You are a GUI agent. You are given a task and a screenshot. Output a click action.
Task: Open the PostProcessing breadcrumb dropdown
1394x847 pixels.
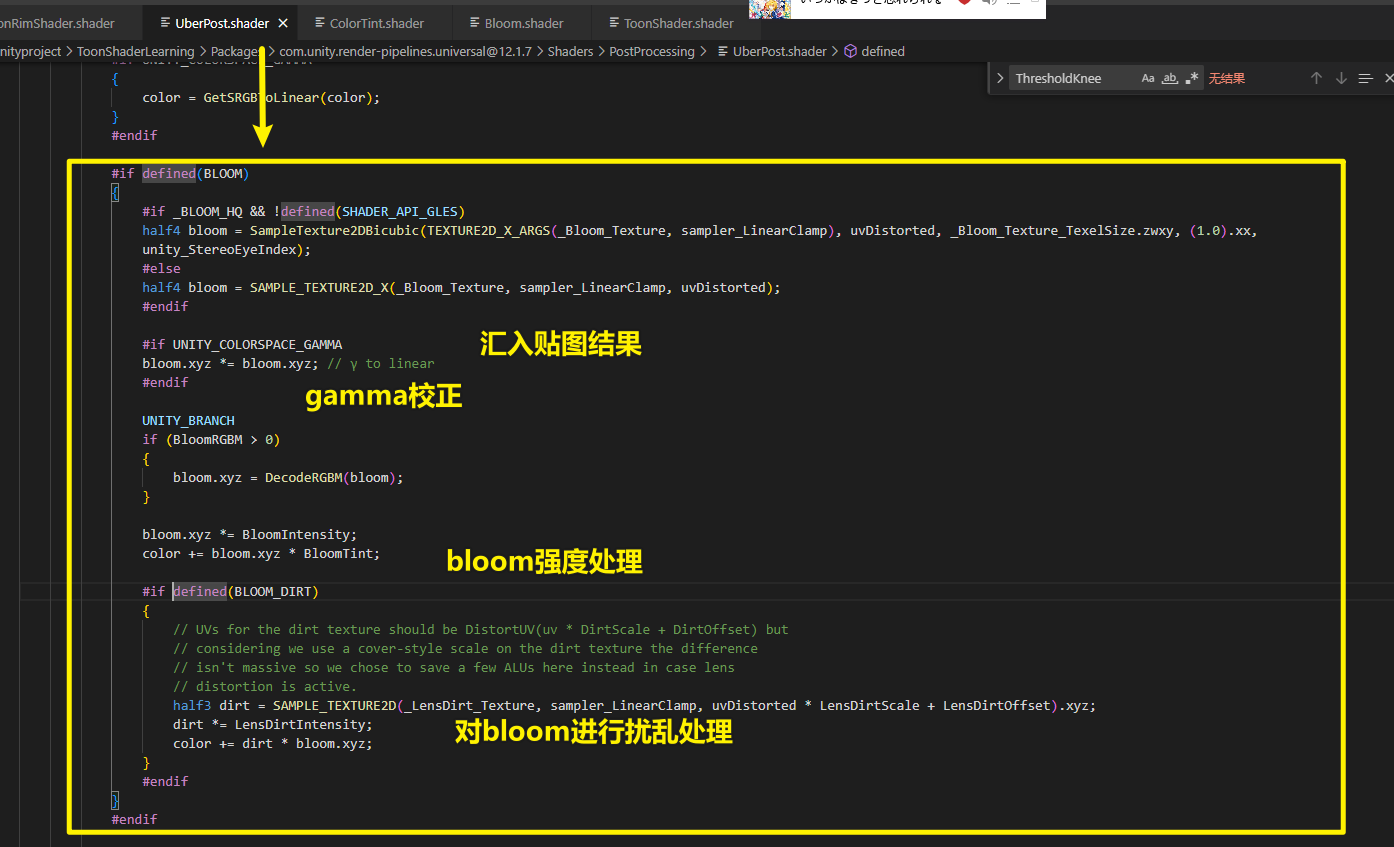pyautogui.click(x=652, y=51)
